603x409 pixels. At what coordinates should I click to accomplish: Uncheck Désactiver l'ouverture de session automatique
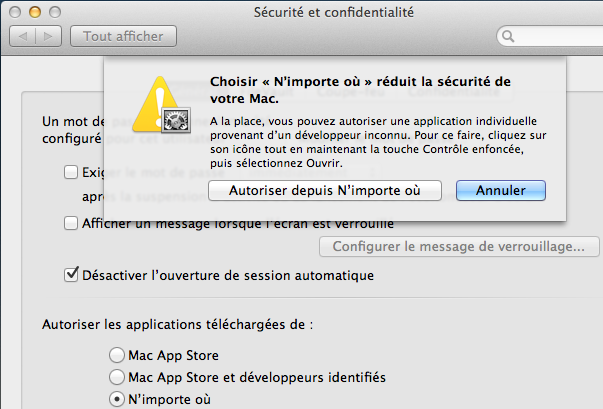pyautogui.click(x=71, y=274)
